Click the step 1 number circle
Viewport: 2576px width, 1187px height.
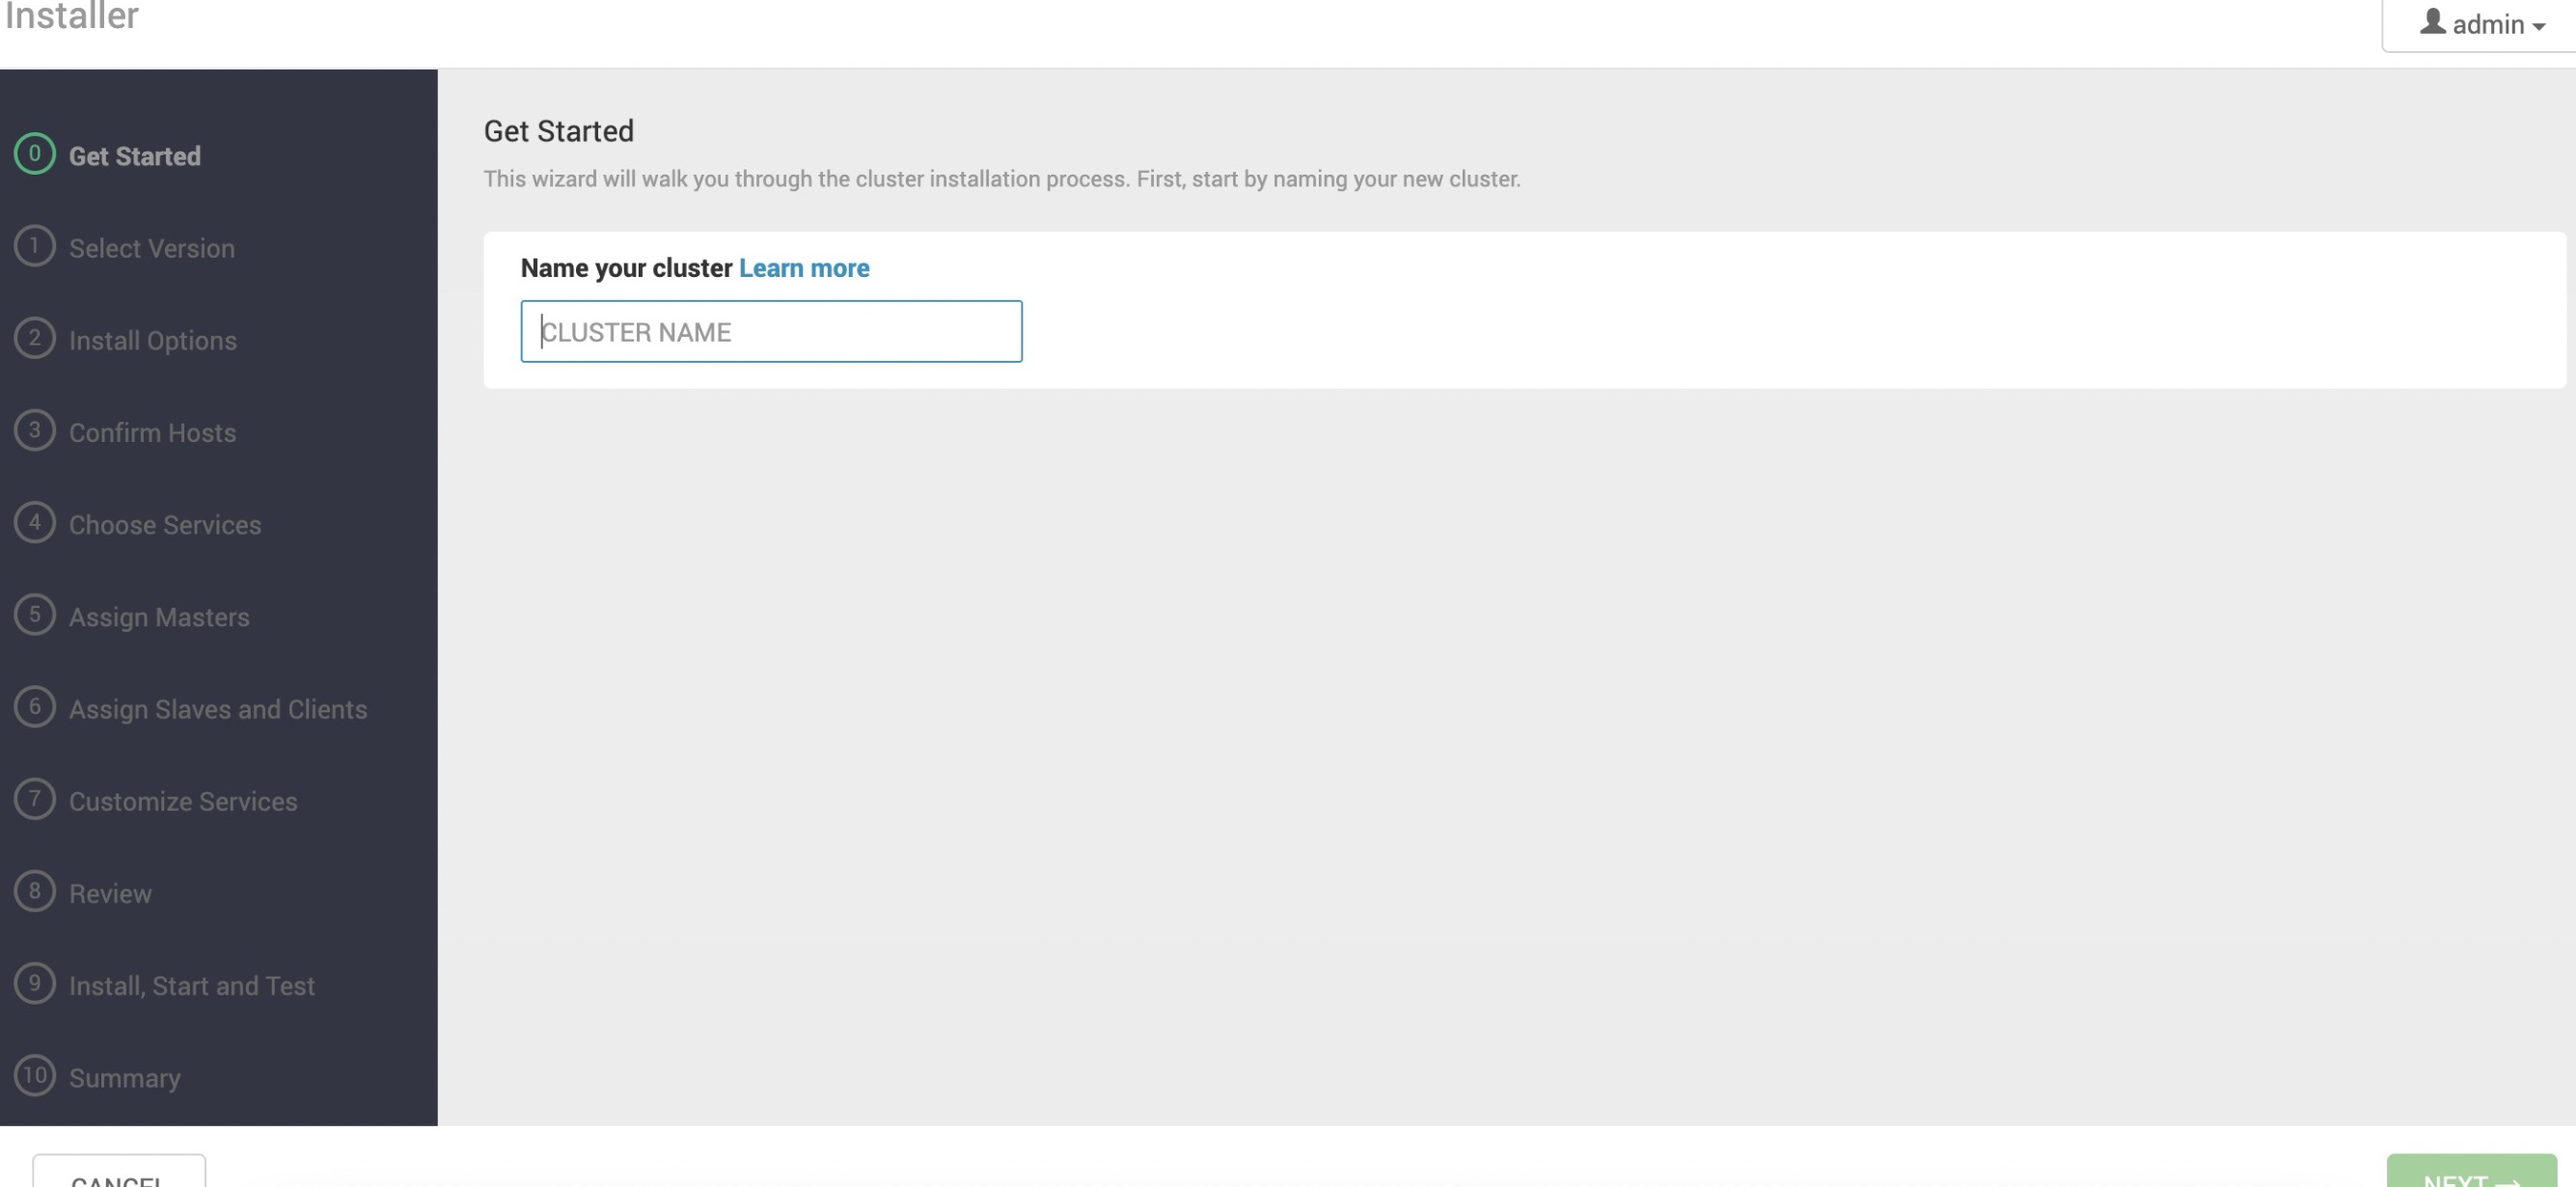(34, 246)
